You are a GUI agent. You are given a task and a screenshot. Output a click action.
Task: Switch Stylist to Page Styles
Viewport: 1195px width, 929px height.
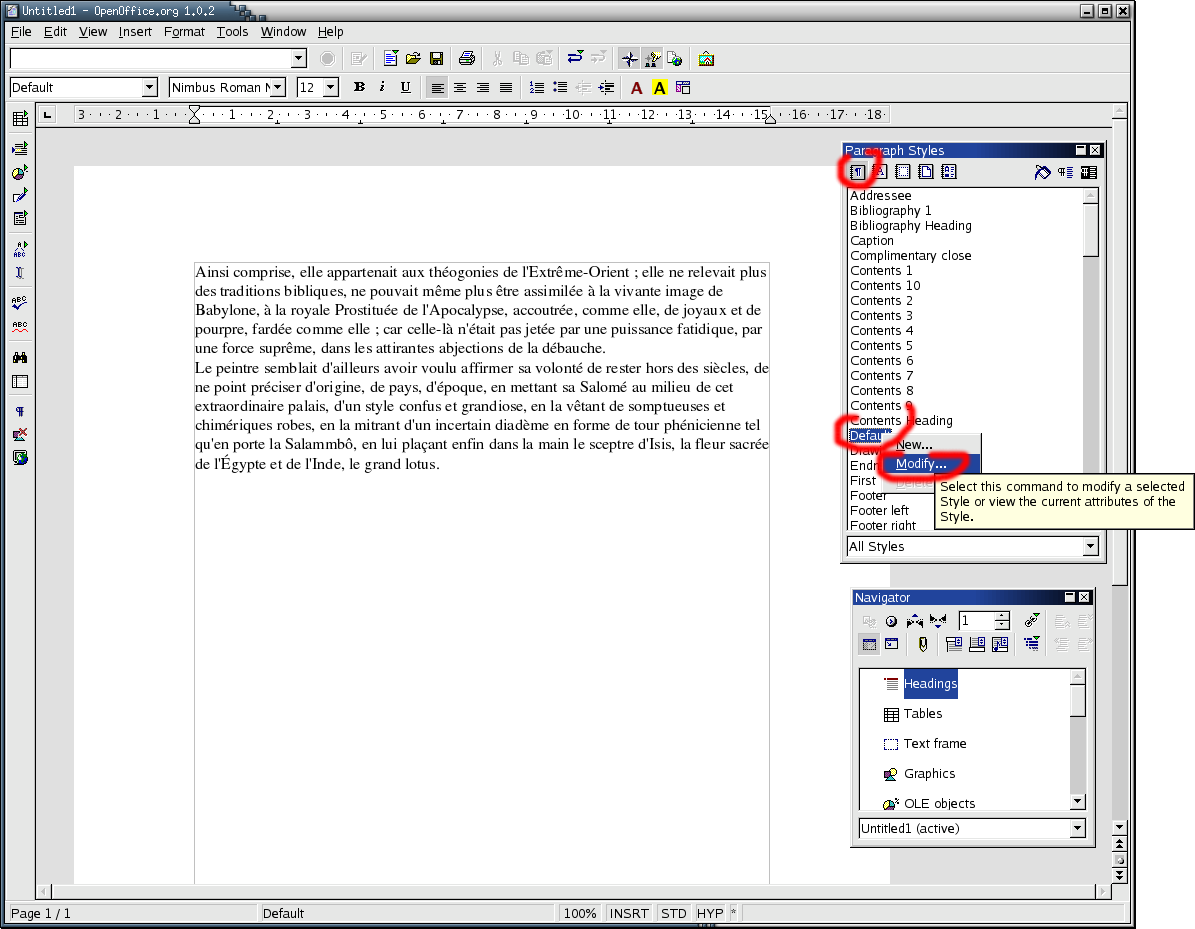pos(926,172)
